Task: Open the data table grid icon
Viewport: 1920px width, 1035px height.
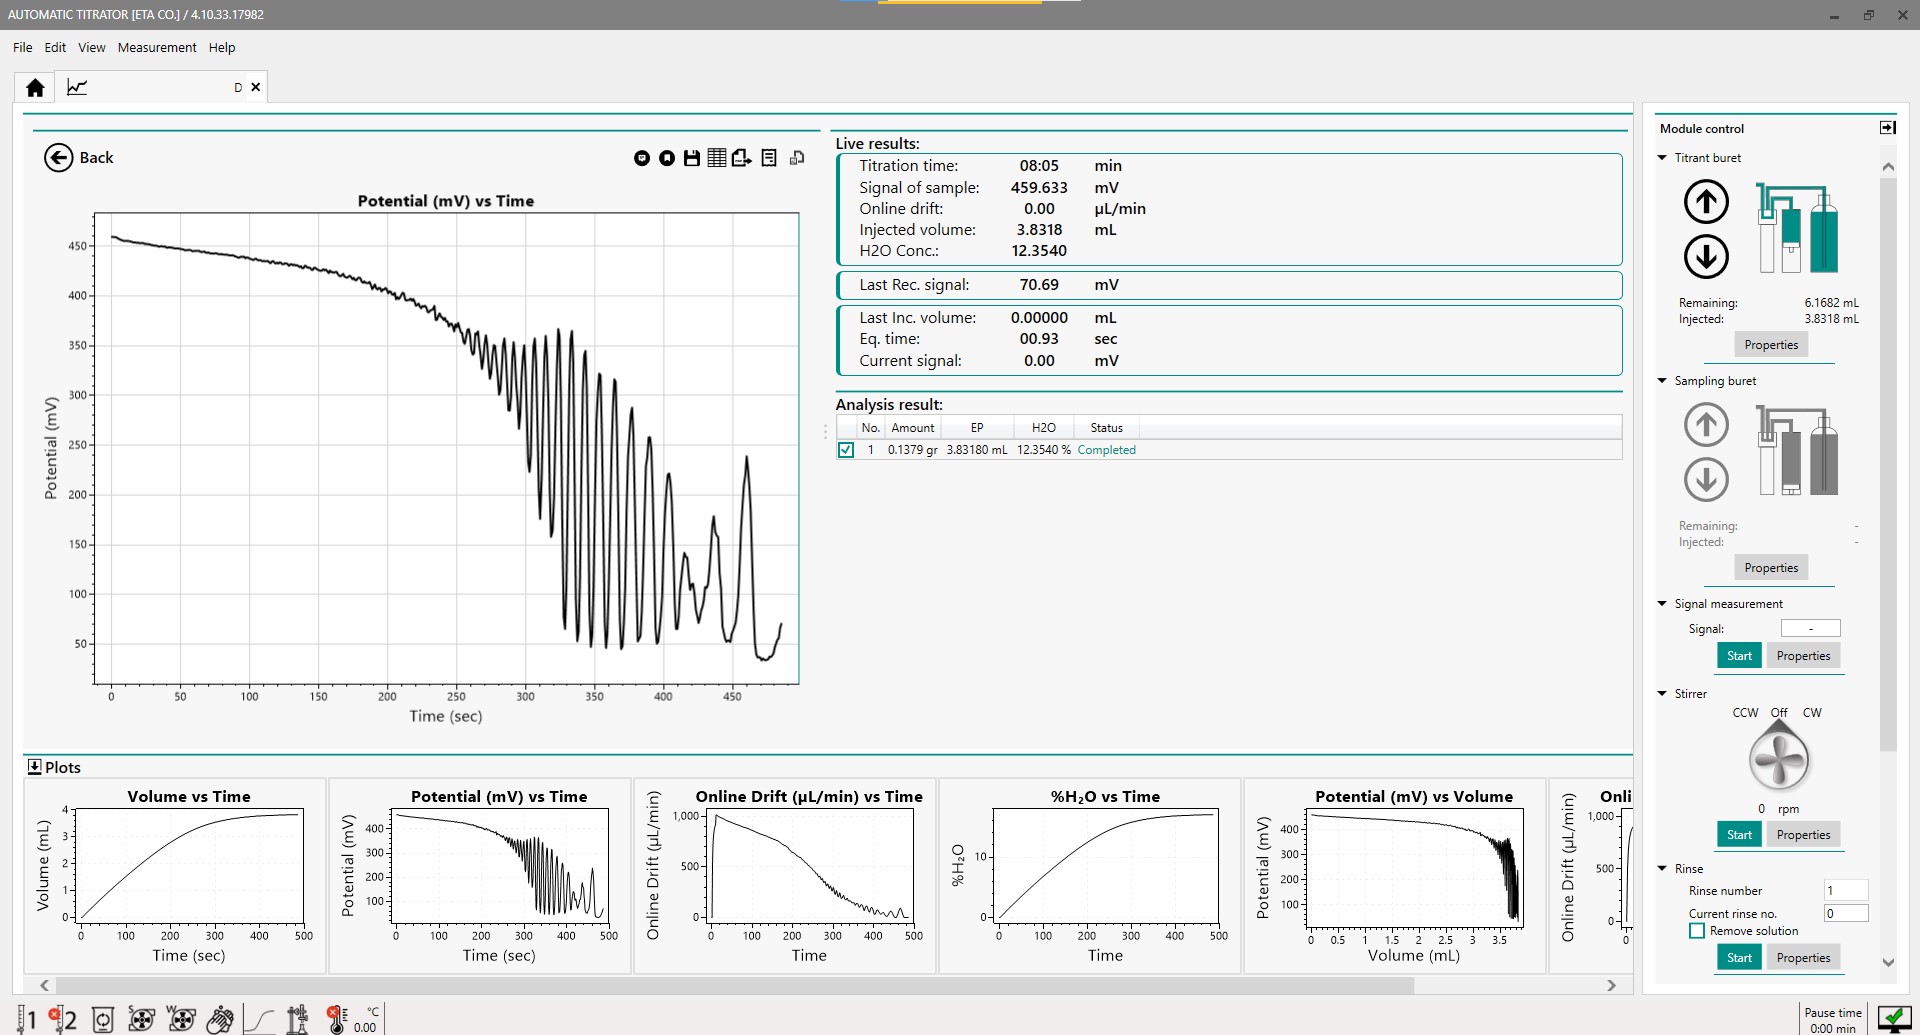Action: [717, 158]
